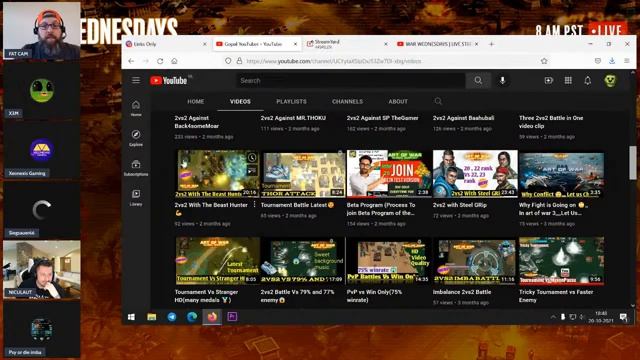640x360 pixels.
Task: Open Explore in the sidebar
Action: tap(136, 138)
